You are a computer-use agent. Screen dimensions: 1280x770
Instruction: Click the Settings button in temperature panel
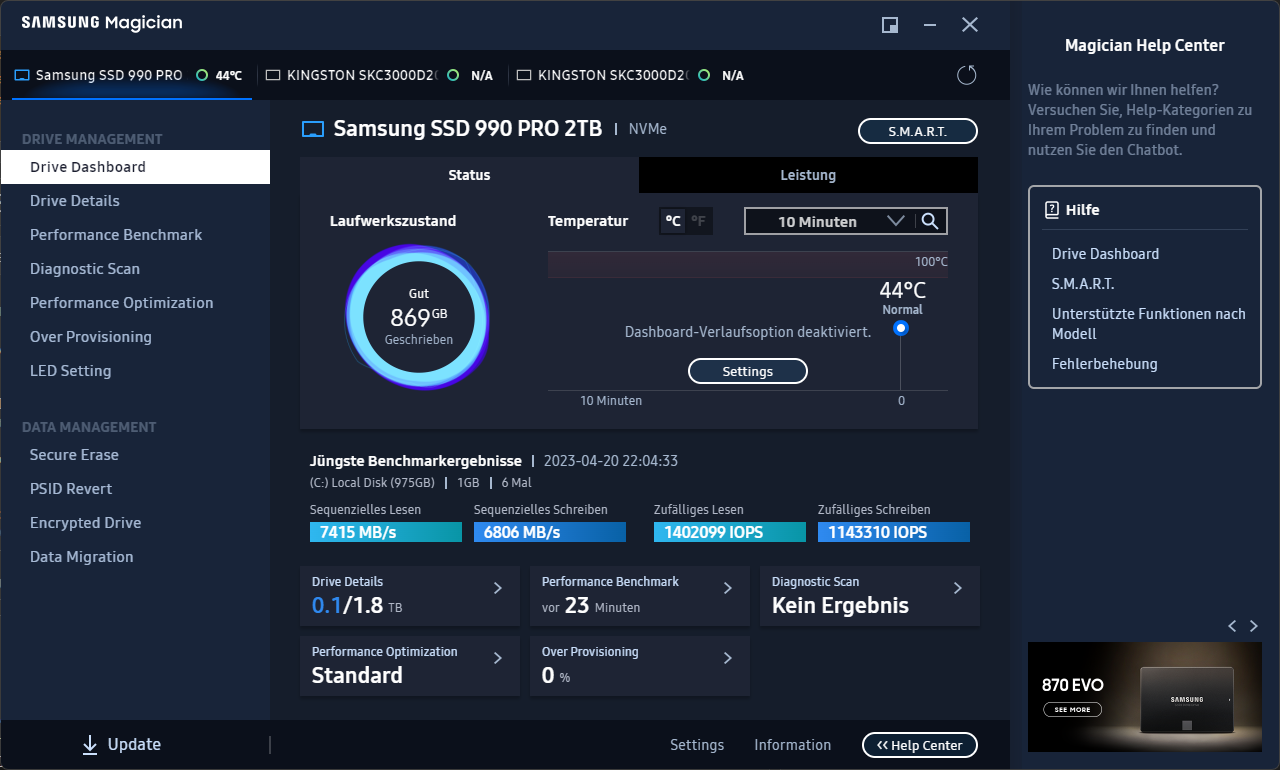[748, 371]
